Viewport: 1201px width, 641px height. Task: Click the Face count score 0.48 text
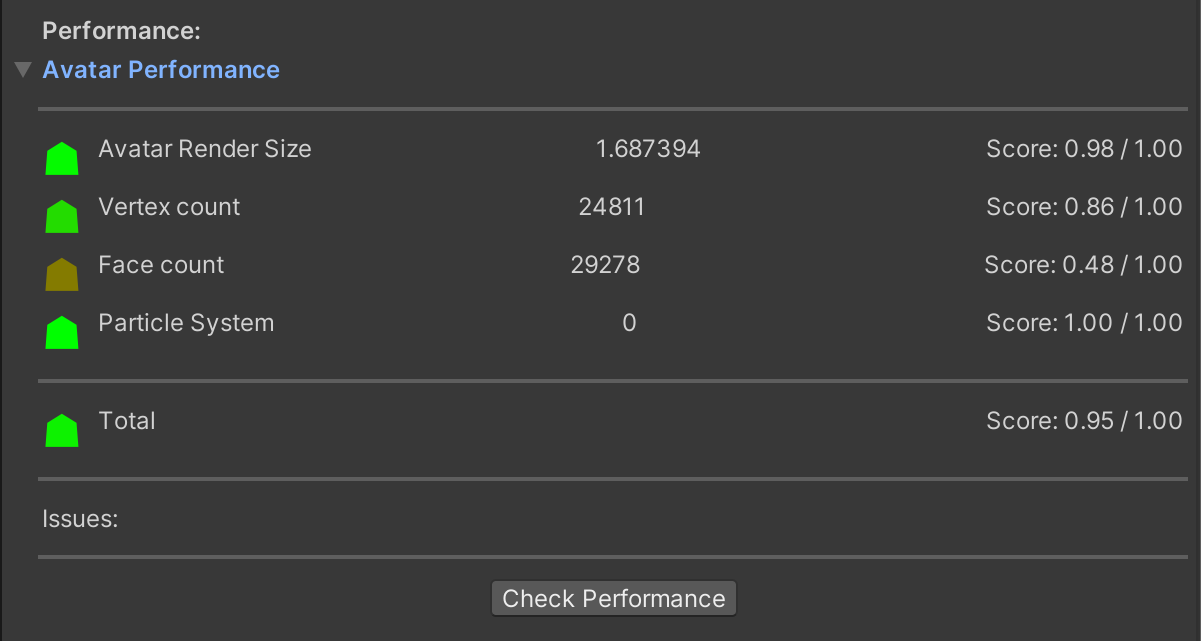click(1083, 265)
